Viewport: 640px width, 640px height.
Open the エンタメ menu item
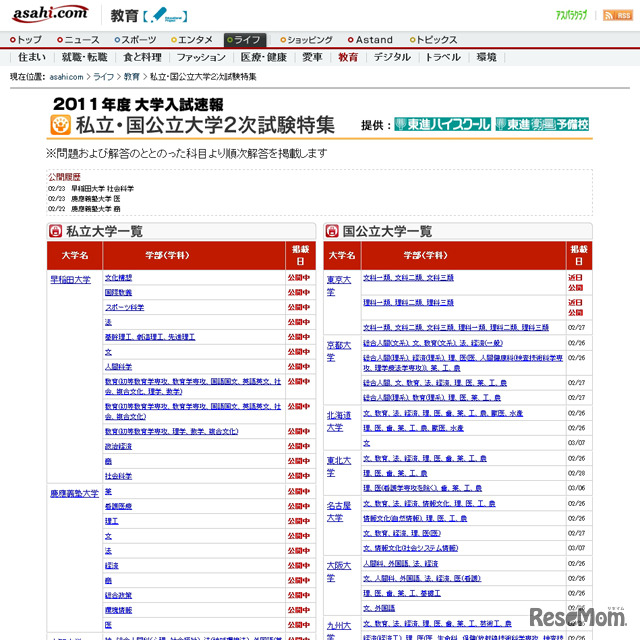tap(192, 40)
